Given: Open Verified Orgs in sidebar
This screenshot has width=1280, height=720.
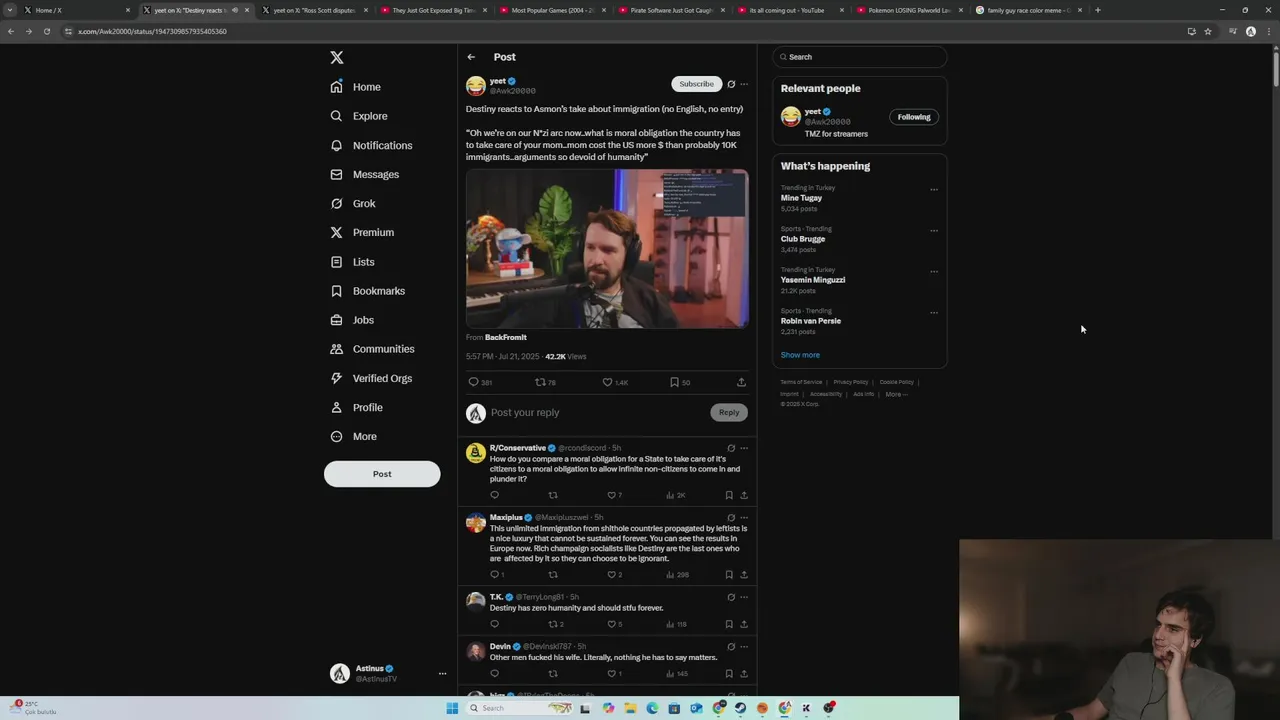Looking at the screenshot, I should point(370,378).
